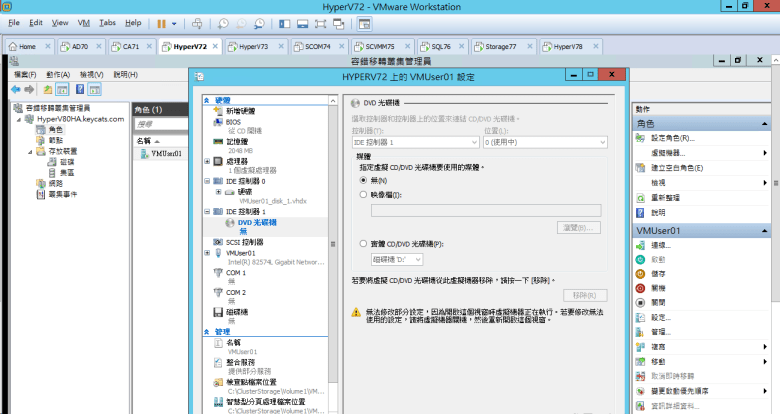The width and height of the screenshot is (780, 414).
Task: Select the 無(N) media radio button
Action: [x=362, y=179]
